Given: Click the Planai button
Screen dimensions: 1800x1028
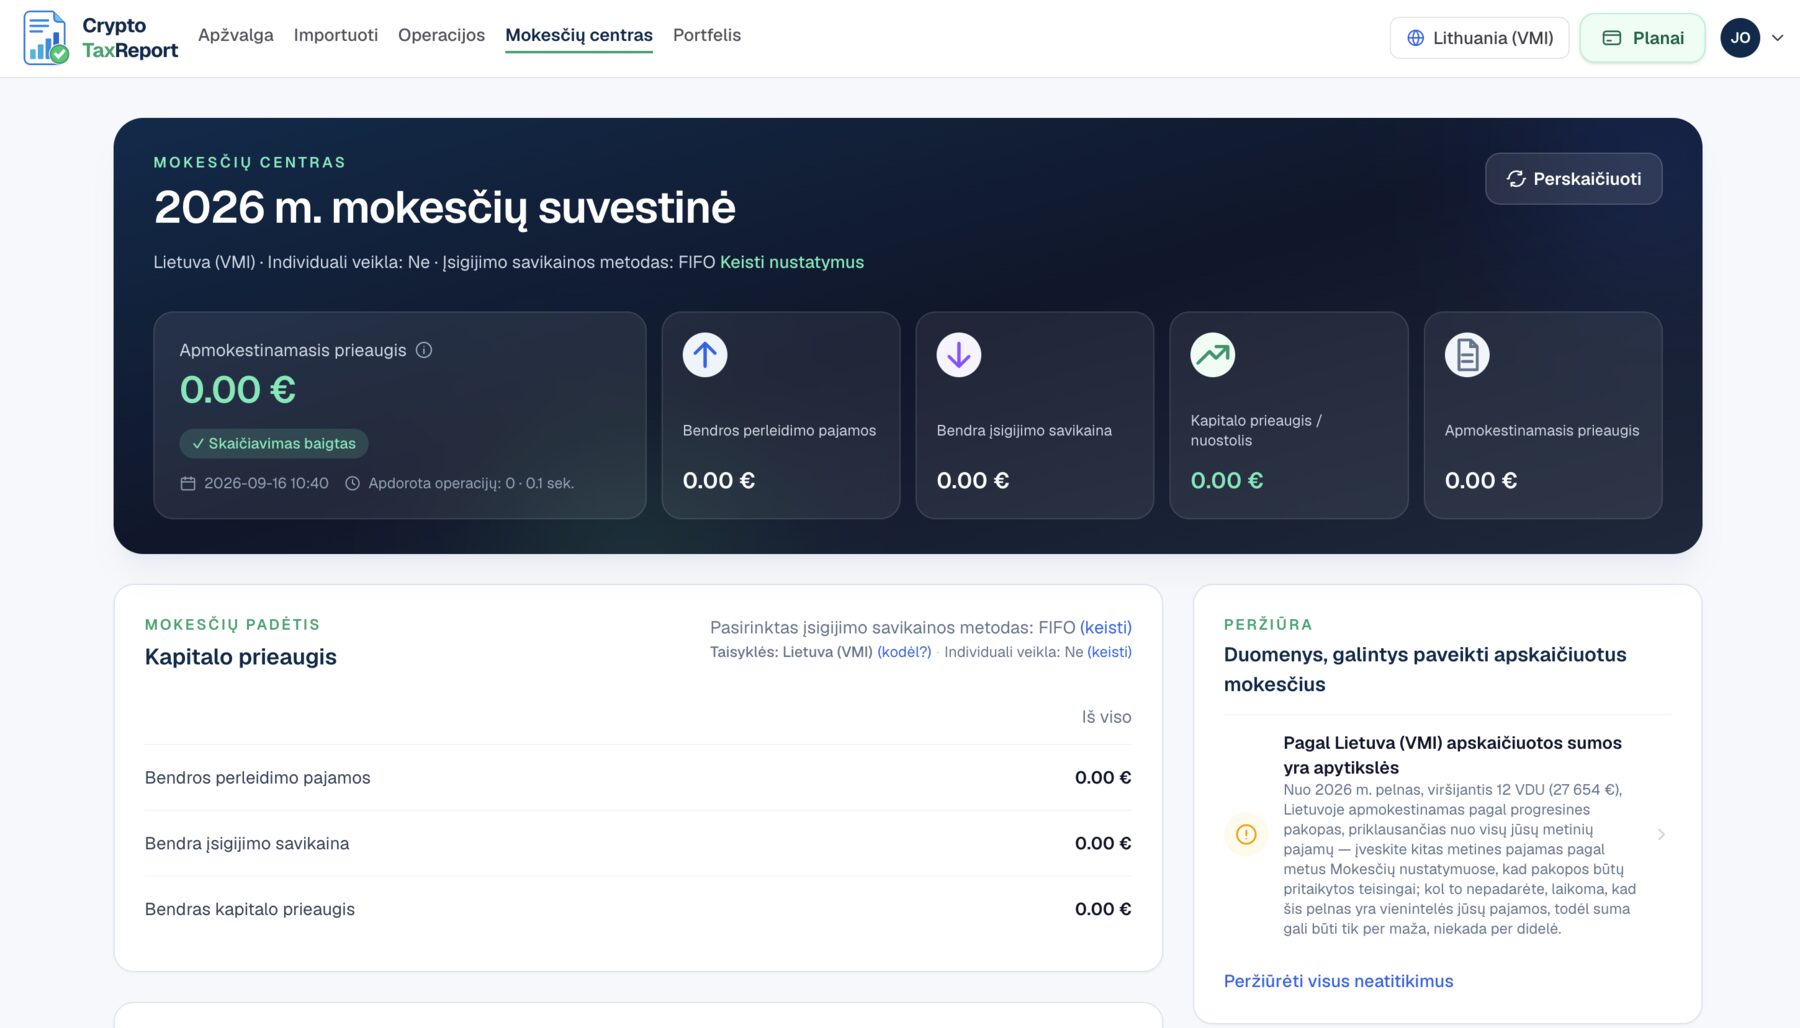Looking at the screenshot, I should point(1643,38).
